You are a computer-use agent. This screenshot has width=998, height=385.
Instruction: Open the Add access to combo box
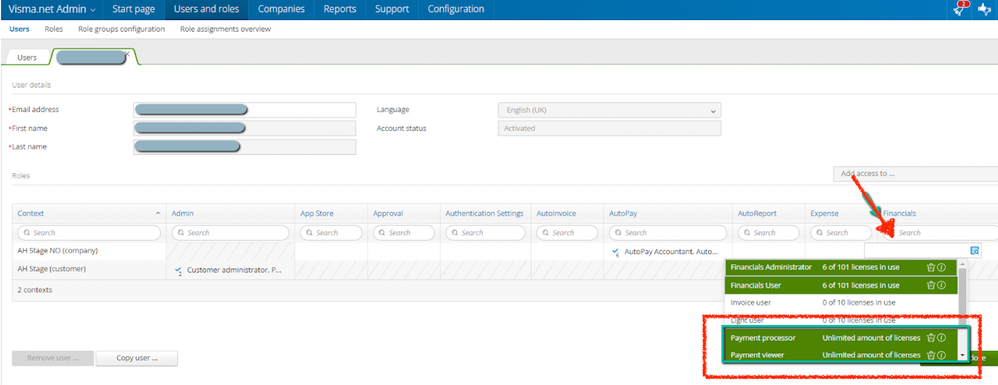point(915,174)
